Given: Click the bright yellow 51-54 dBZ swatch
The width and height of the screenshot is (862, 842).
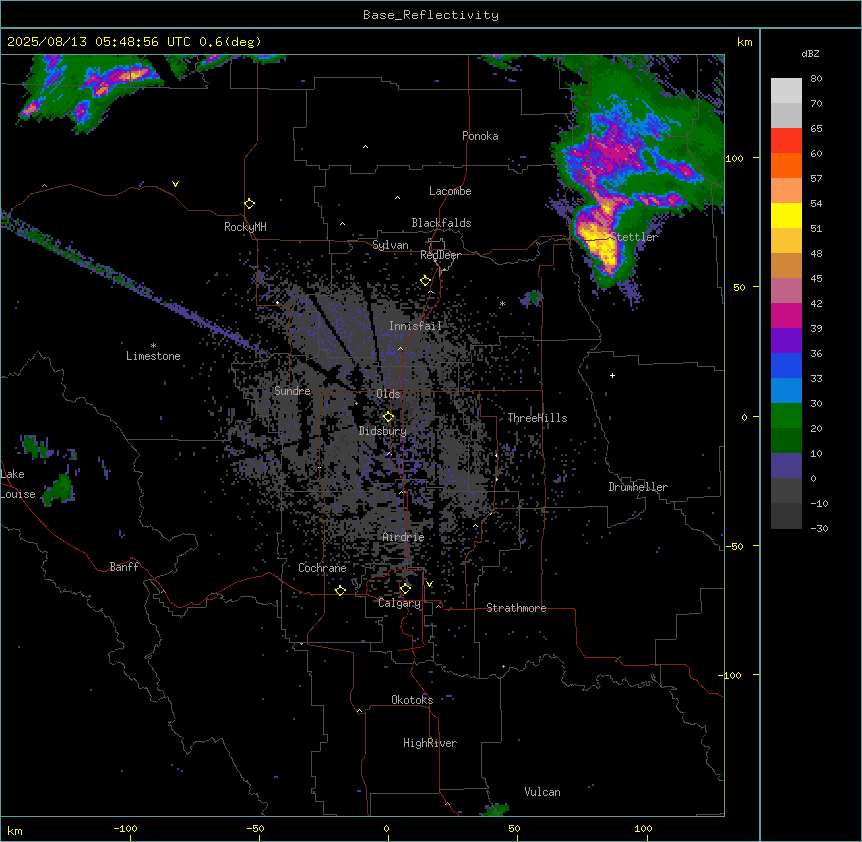Looking at the screenshot, I should (786, 215).
